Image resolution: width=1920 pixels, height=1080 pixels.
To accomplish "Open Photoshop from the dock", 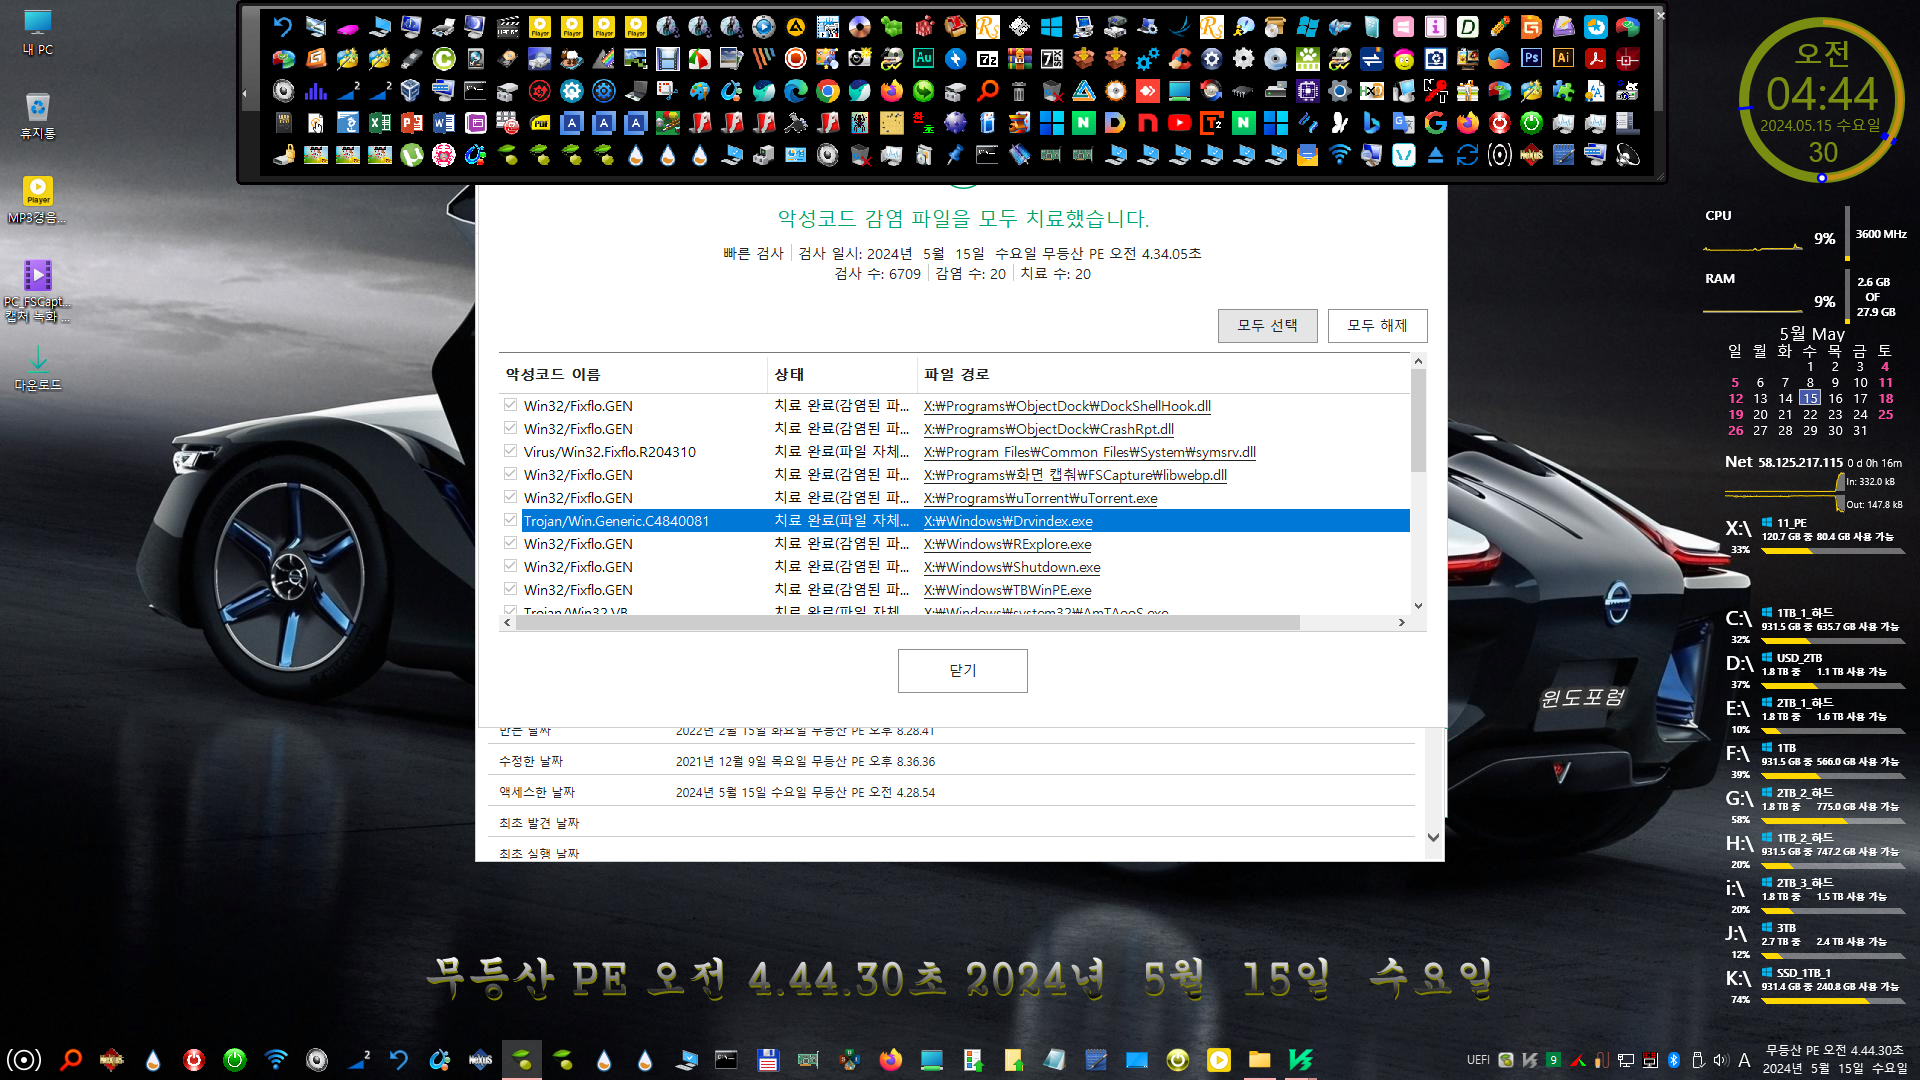I will (x=1531, y=59).
